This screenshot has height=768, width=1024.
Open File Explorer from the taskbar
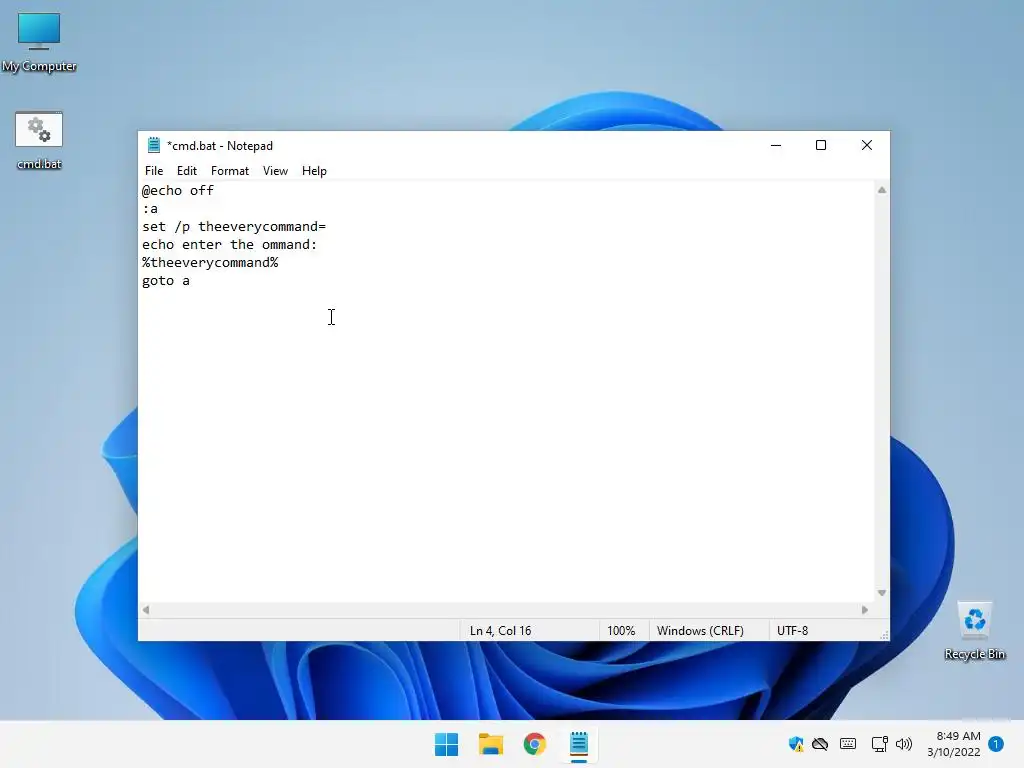[x=490, y=744]
